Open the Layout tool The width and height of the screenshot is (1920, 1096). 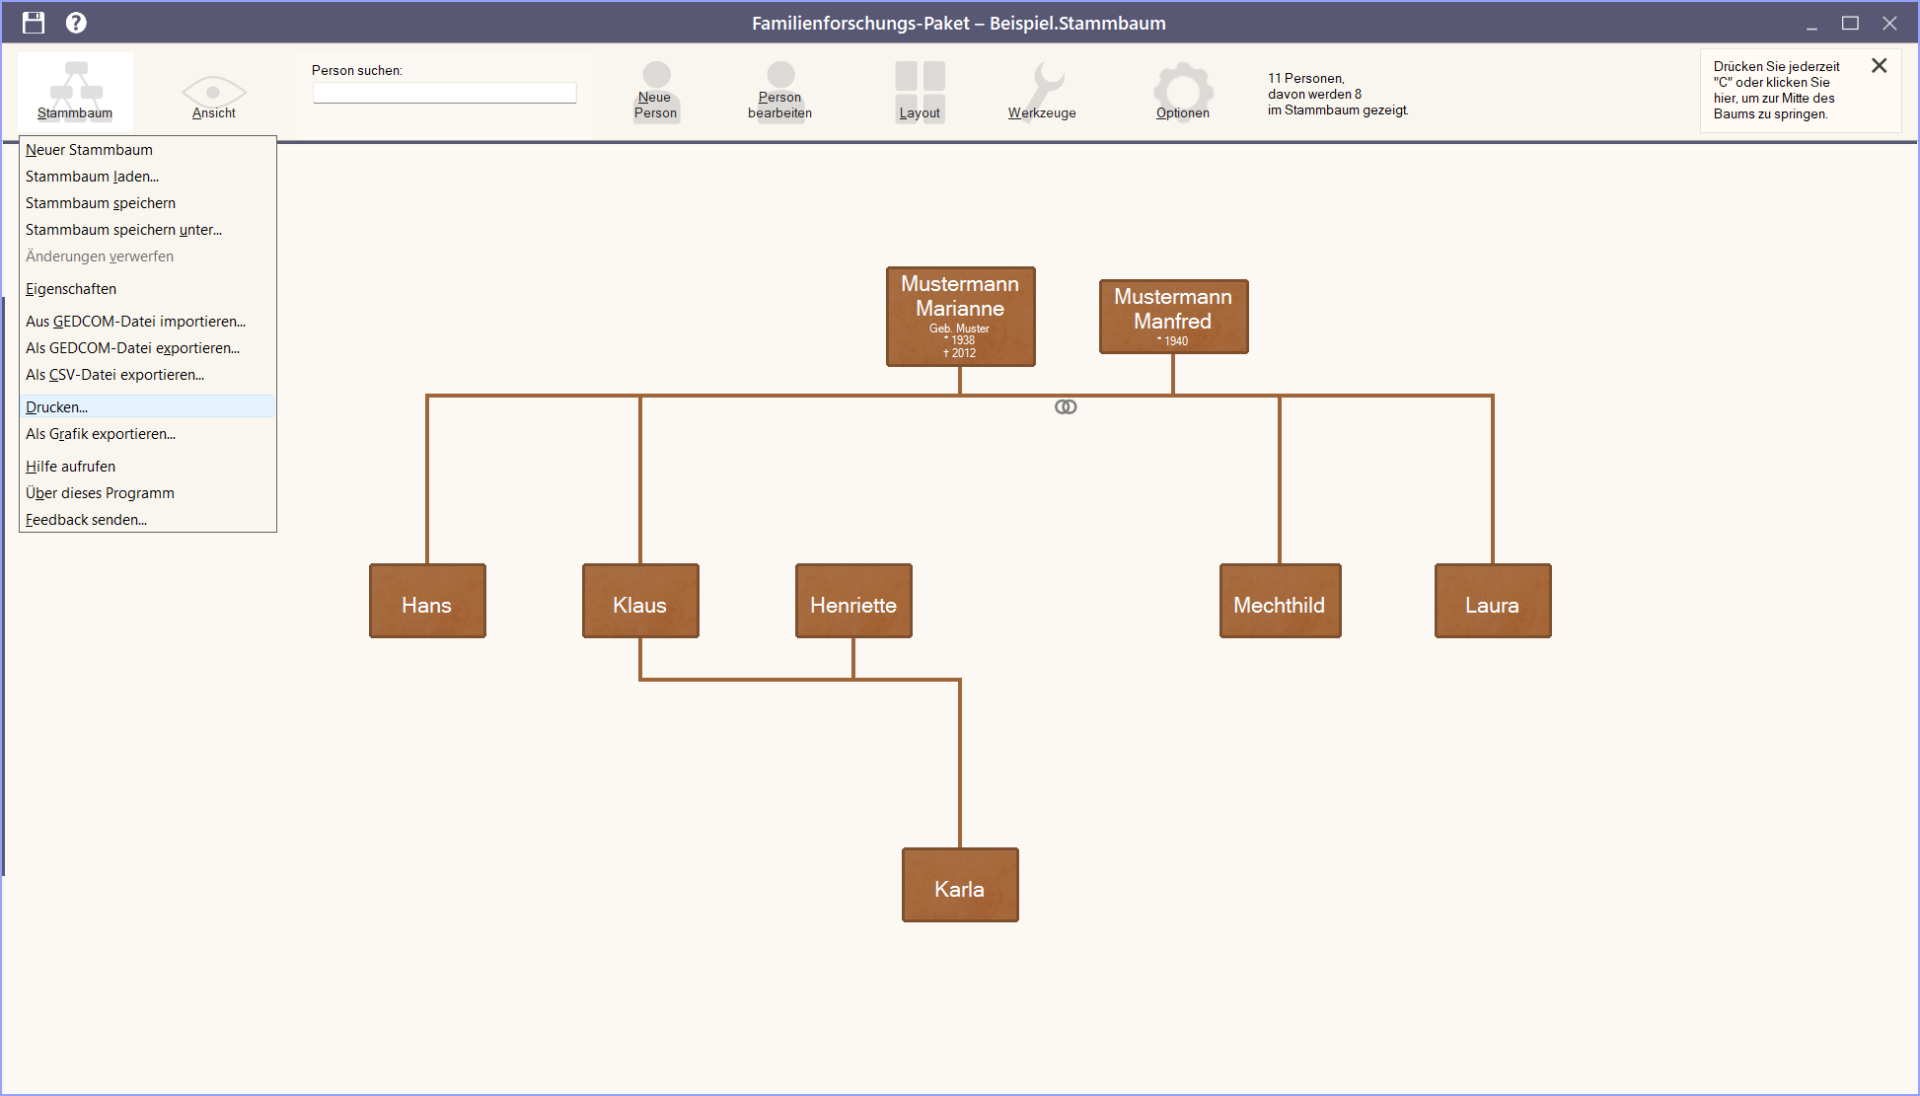tap(919, 91)
